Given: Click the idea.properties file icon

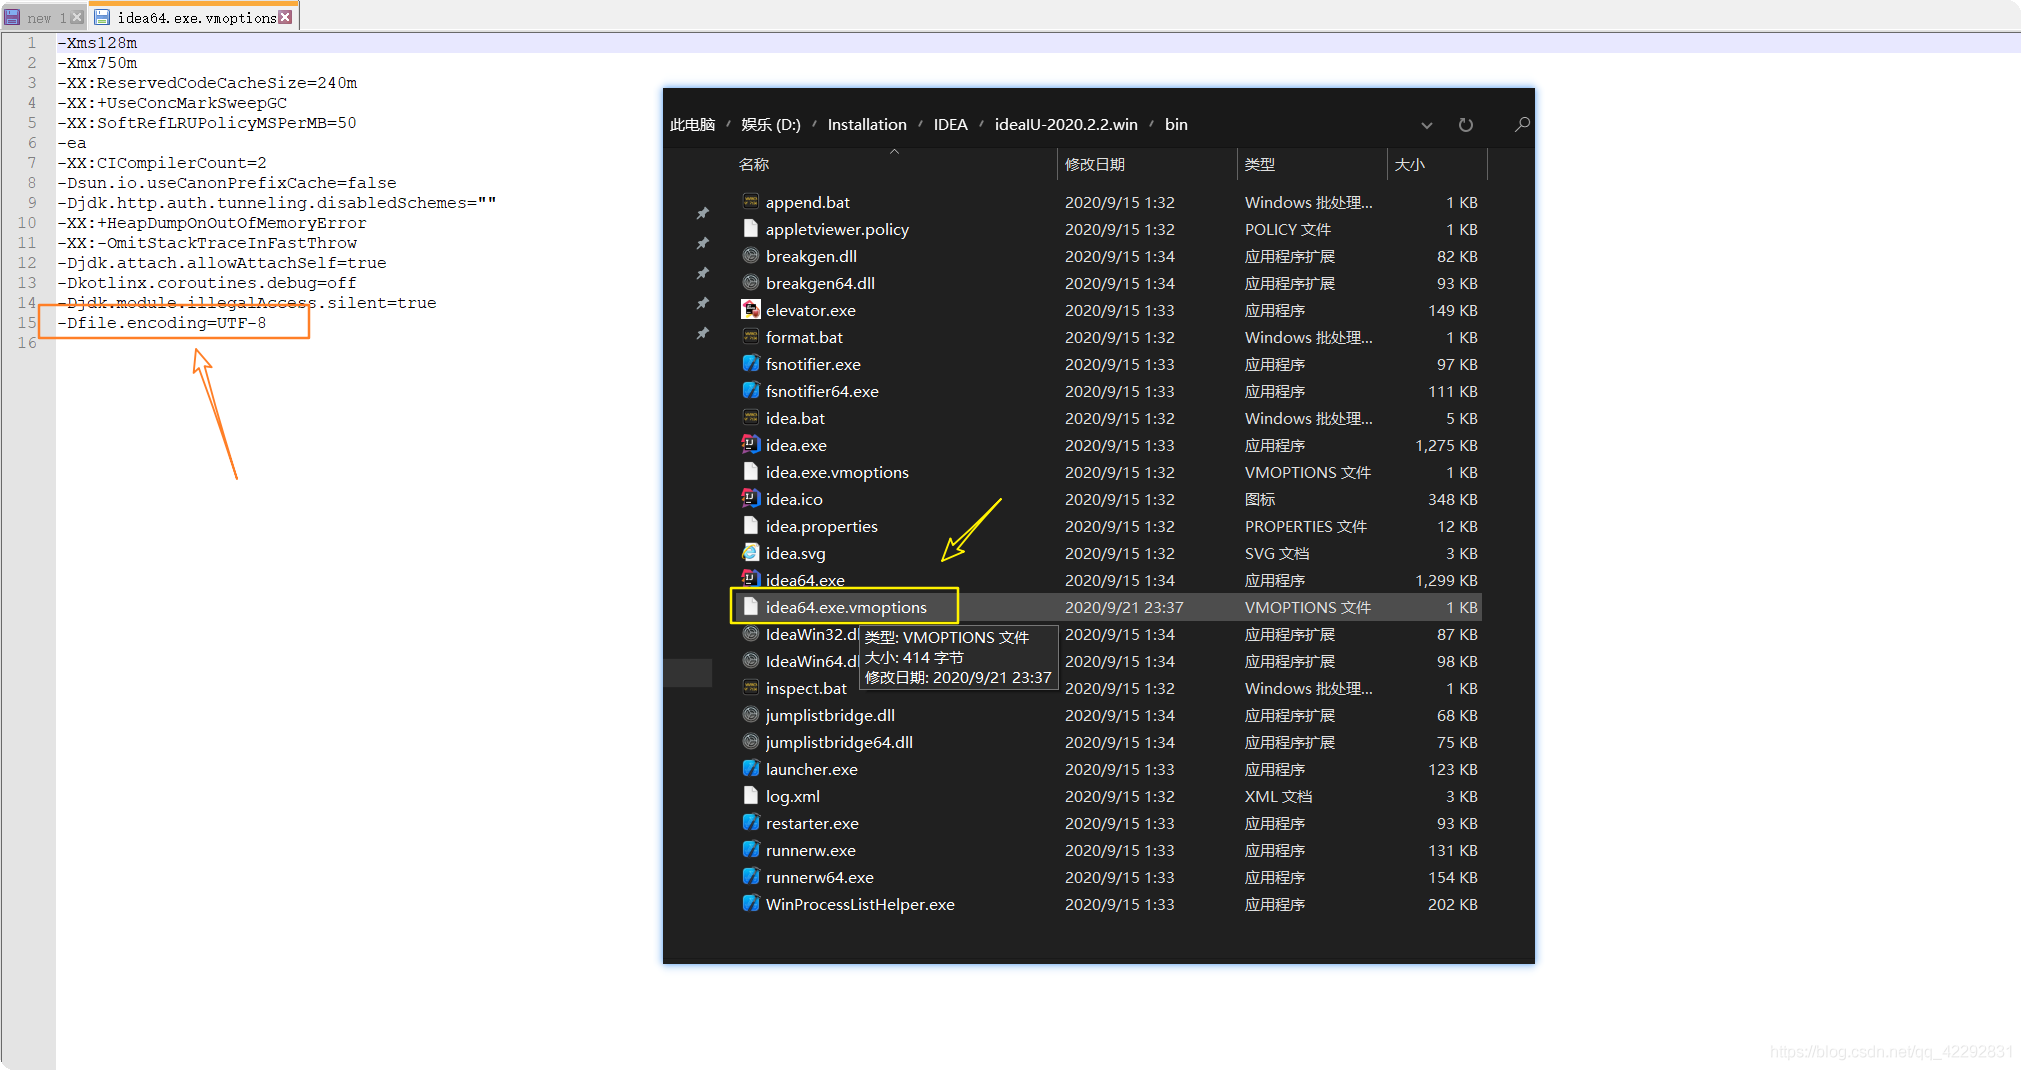Looking at the screenshot, I should (750, 526).
